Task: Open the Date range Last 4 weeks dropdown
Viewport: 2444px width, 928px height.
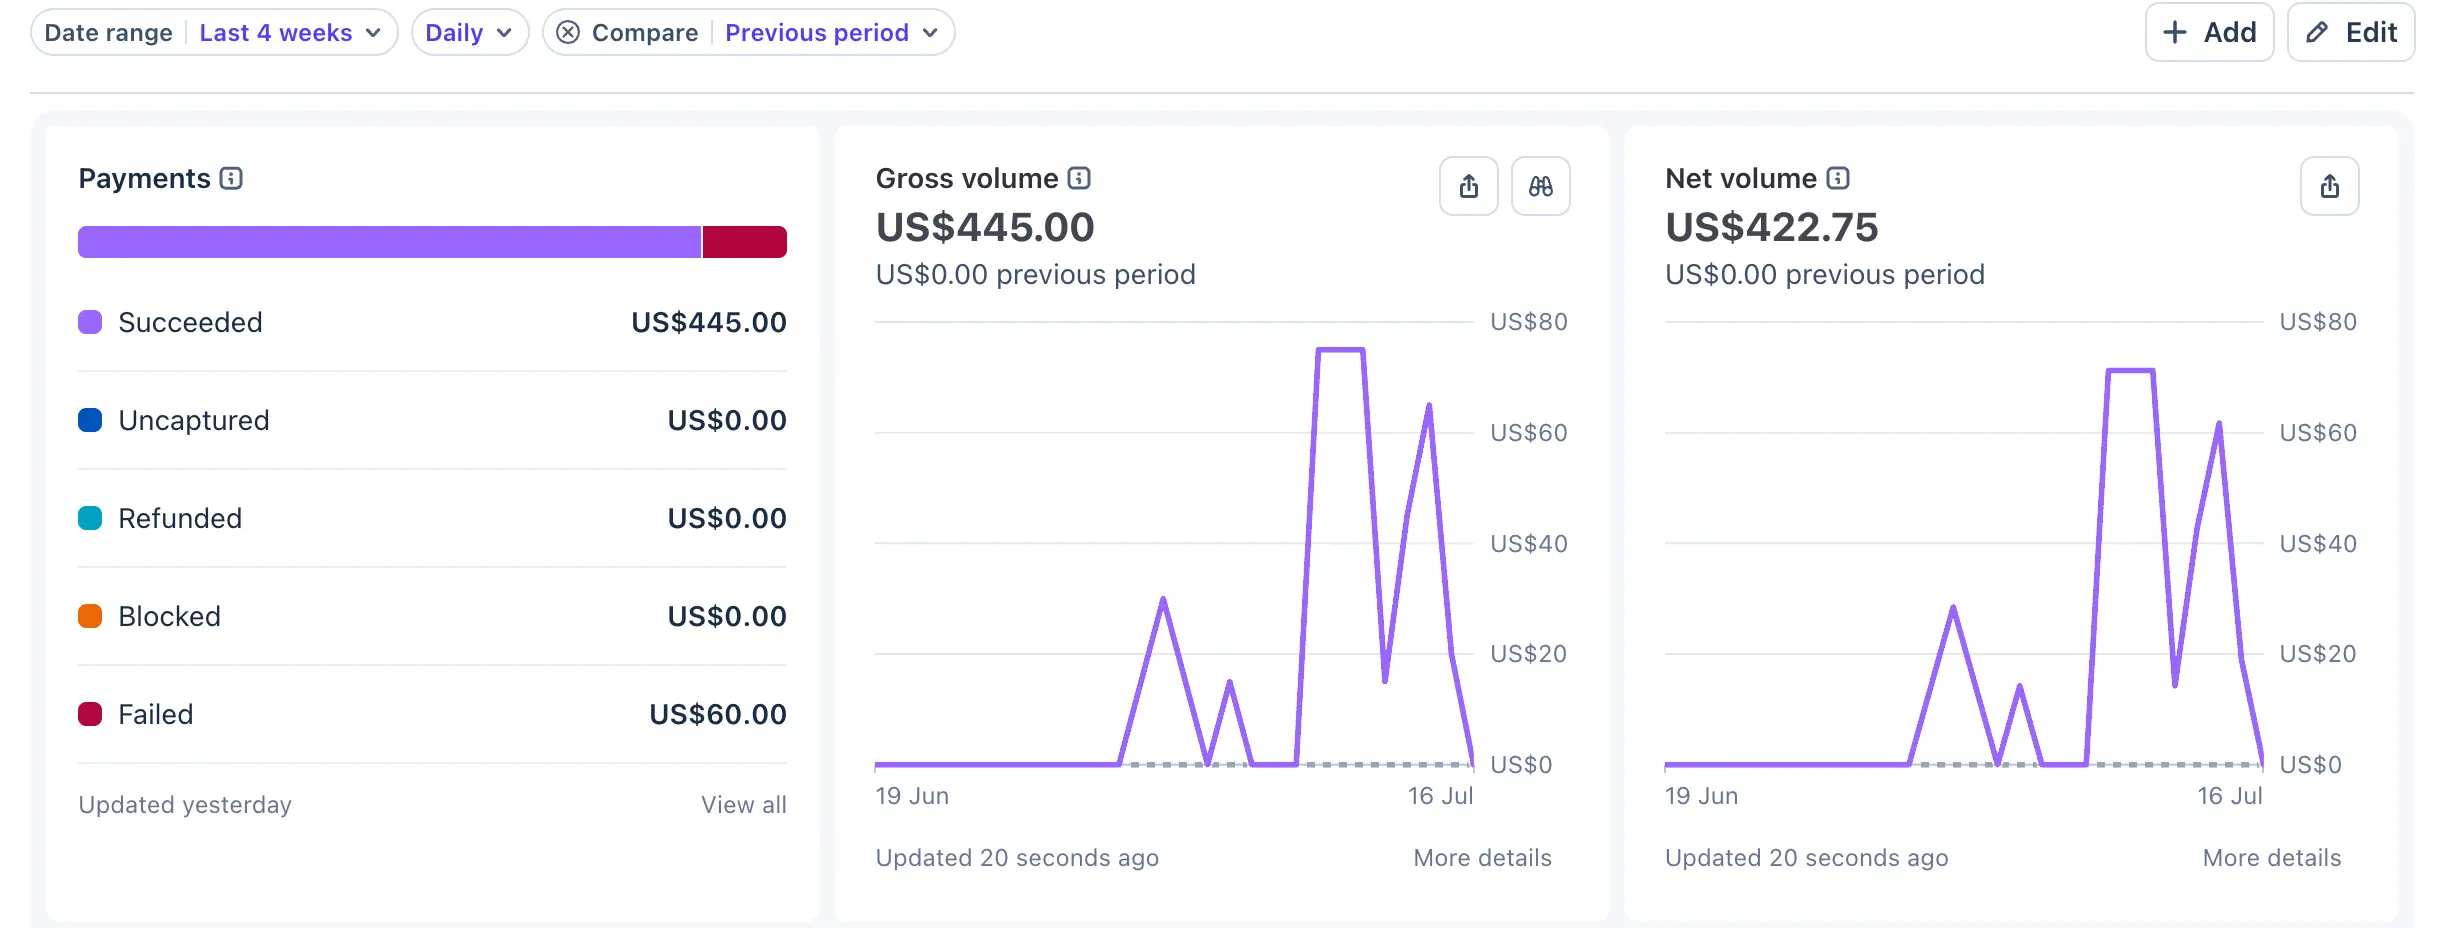Action: (x=214, y=33)
